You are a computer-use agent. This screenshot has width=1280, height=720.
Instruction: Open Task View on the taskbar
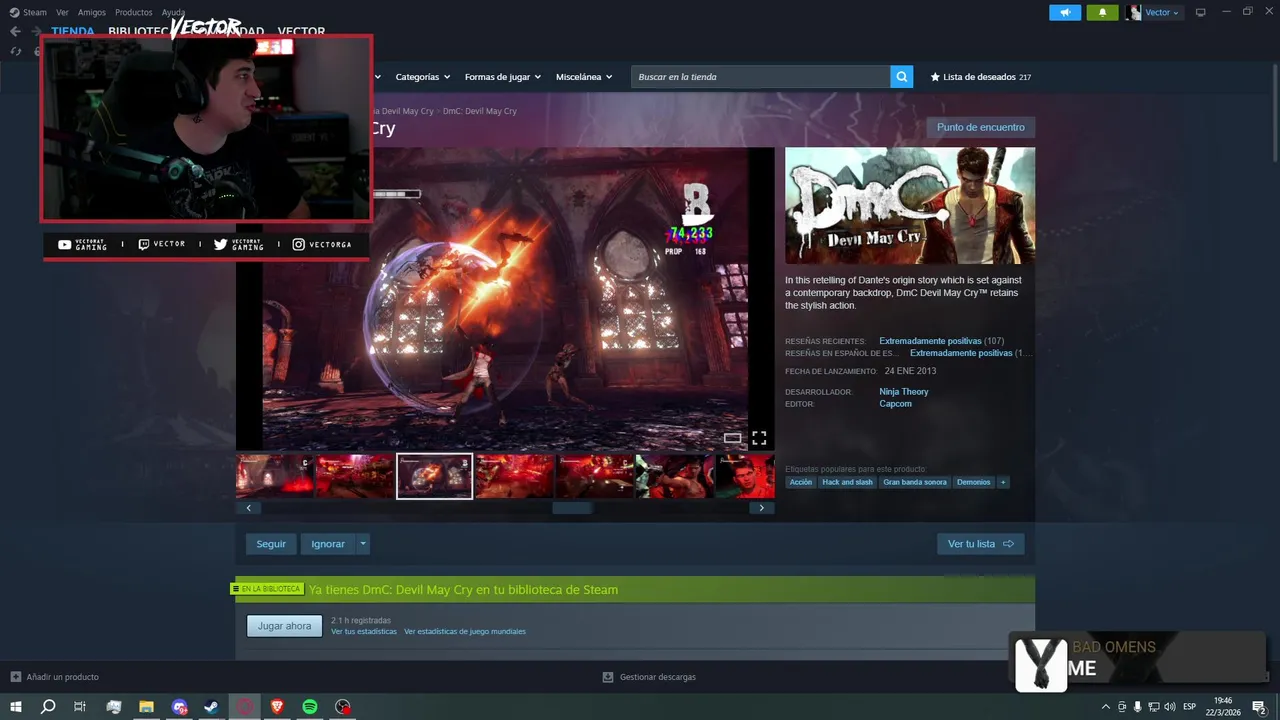pyautogui.click(x=80, y=707)
